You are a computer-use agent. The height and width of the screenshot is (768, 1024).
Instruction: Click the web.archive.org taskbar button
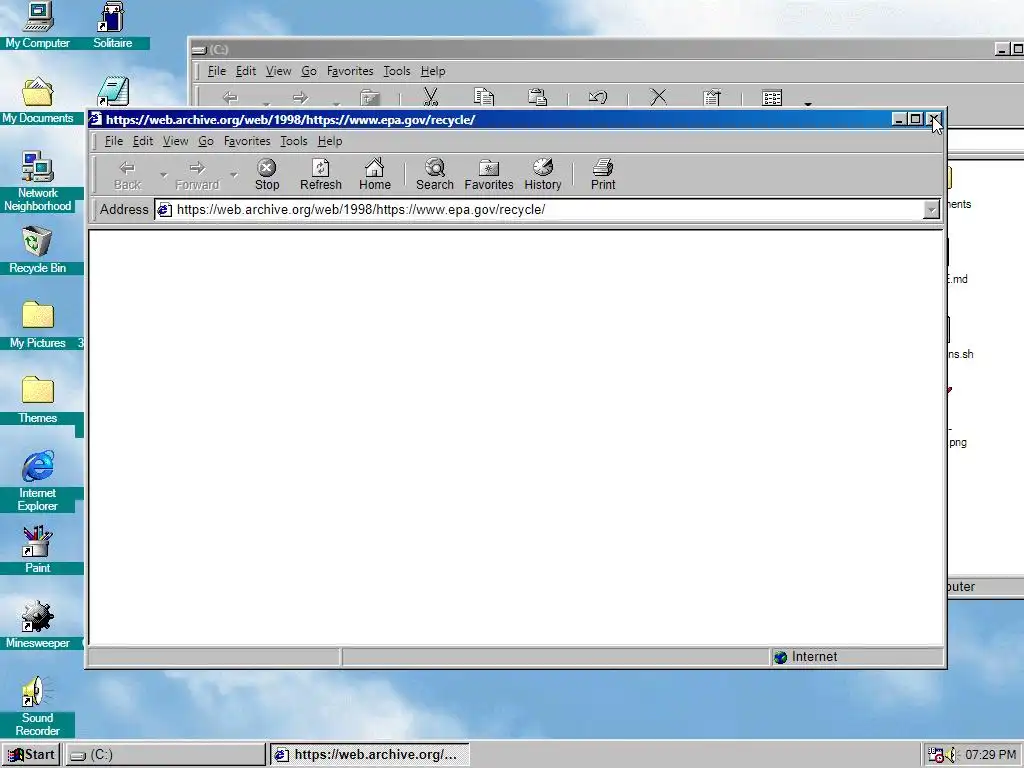pyautogui.click(x=370, y=754)
